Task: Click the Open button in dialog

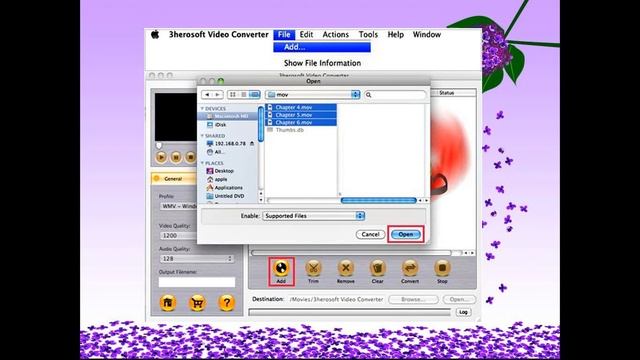Action: [x=406, y=234]
